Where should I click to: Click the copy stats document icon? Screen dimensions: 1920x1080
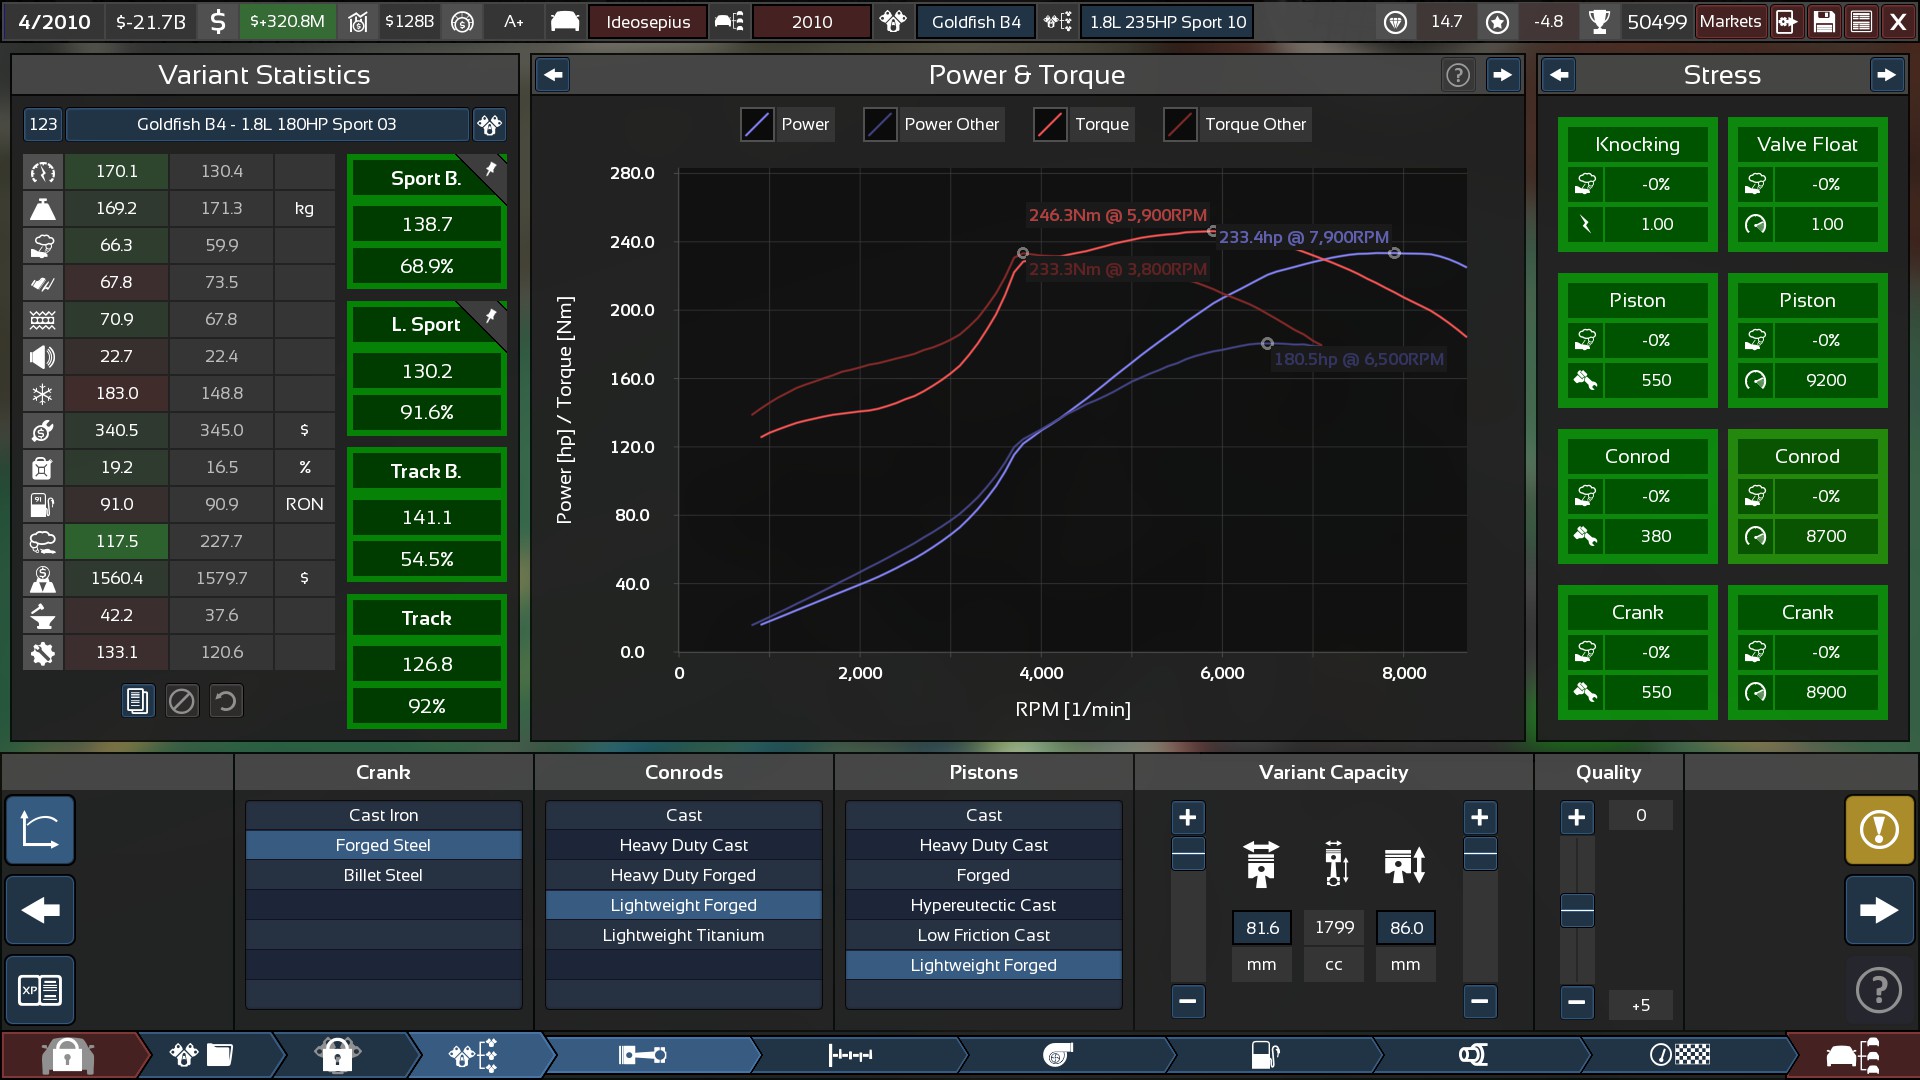tap(138, 701)
